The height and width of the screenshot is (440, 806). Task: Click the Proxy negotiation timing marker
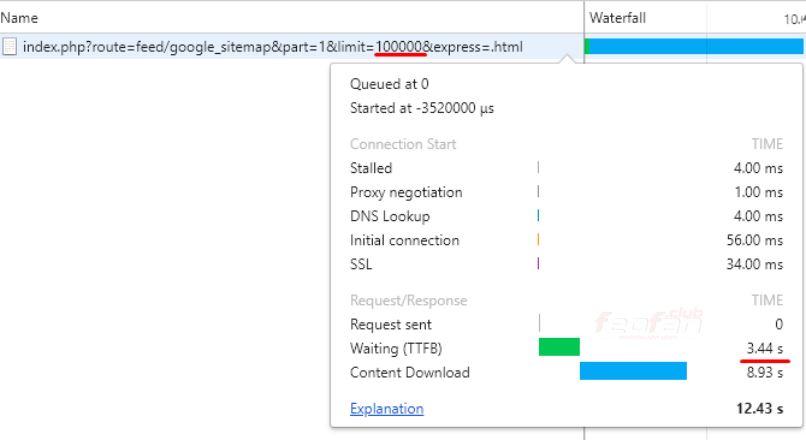[538, 192]
